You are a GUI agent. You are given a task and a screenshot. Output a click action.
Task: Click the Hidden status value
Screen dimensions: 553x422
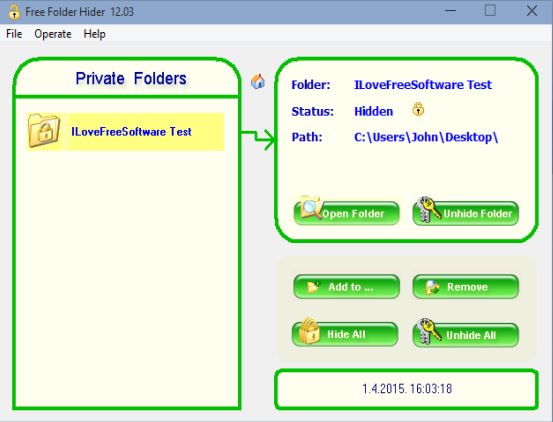point(373,111)
